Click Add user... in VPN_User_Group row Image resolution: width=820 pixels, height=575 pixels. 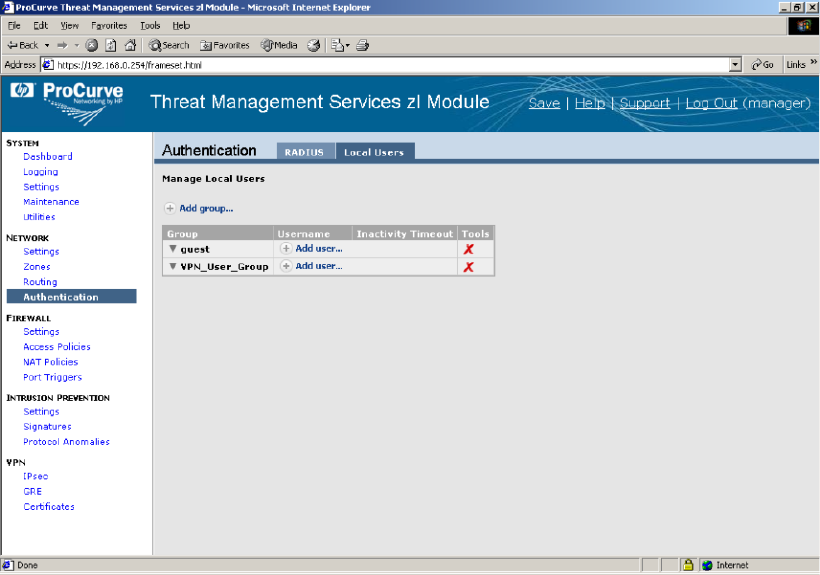pos(318,266)
